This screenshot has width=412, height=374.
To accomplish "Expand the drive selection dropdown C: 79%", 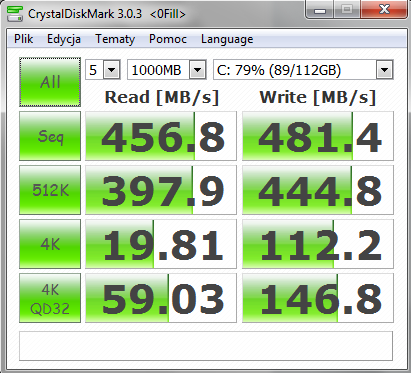I will click(385, 70).
